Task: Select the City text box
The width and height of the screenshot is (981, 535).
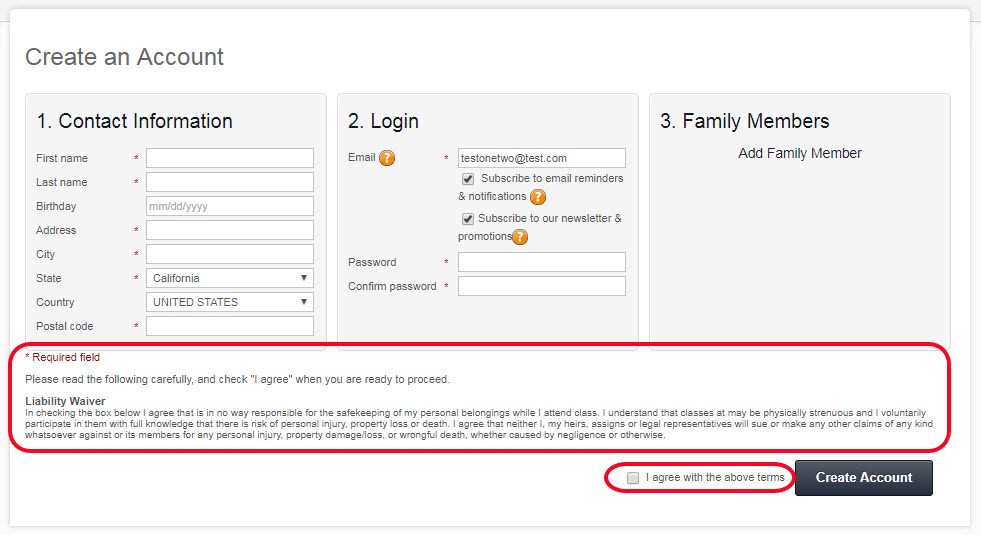Action: (x=230, y=254)
